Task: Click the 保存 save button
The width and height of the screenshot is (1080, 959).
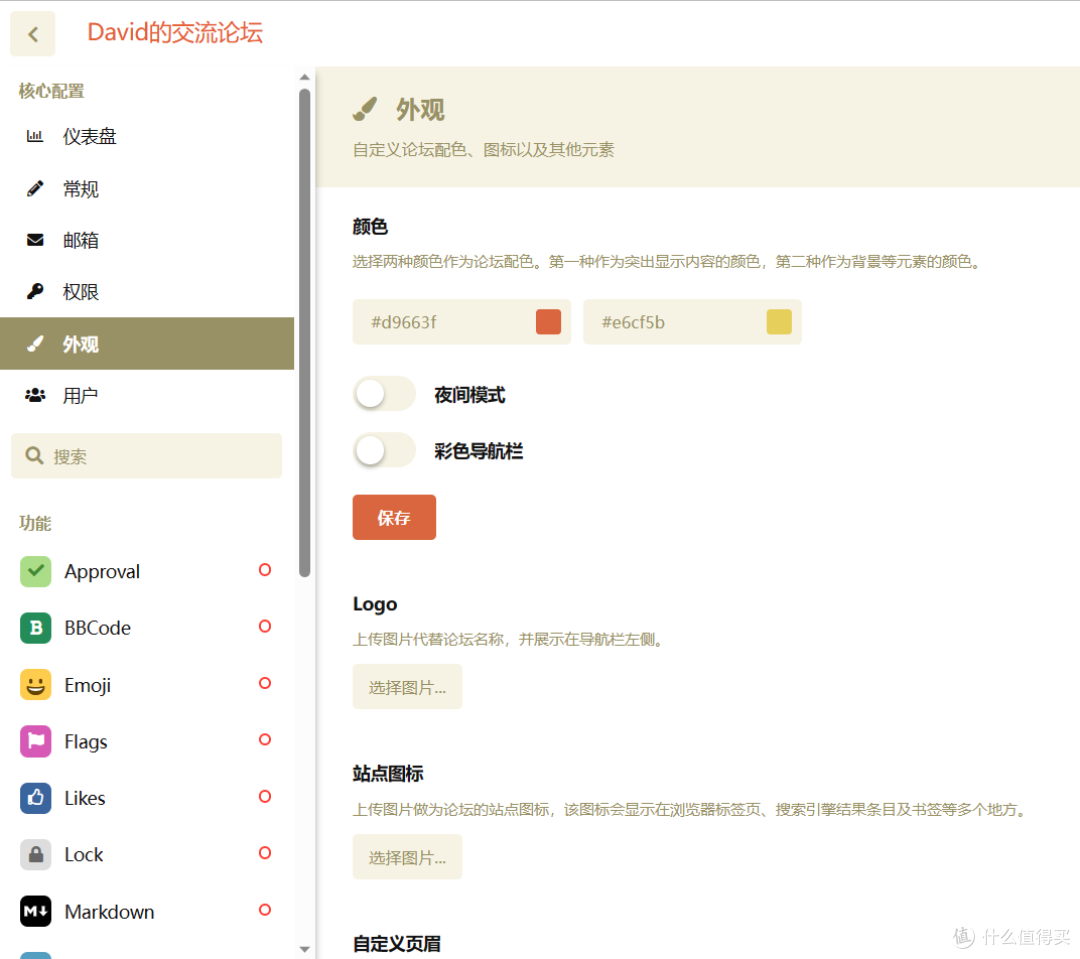Action: coord(394,517)
